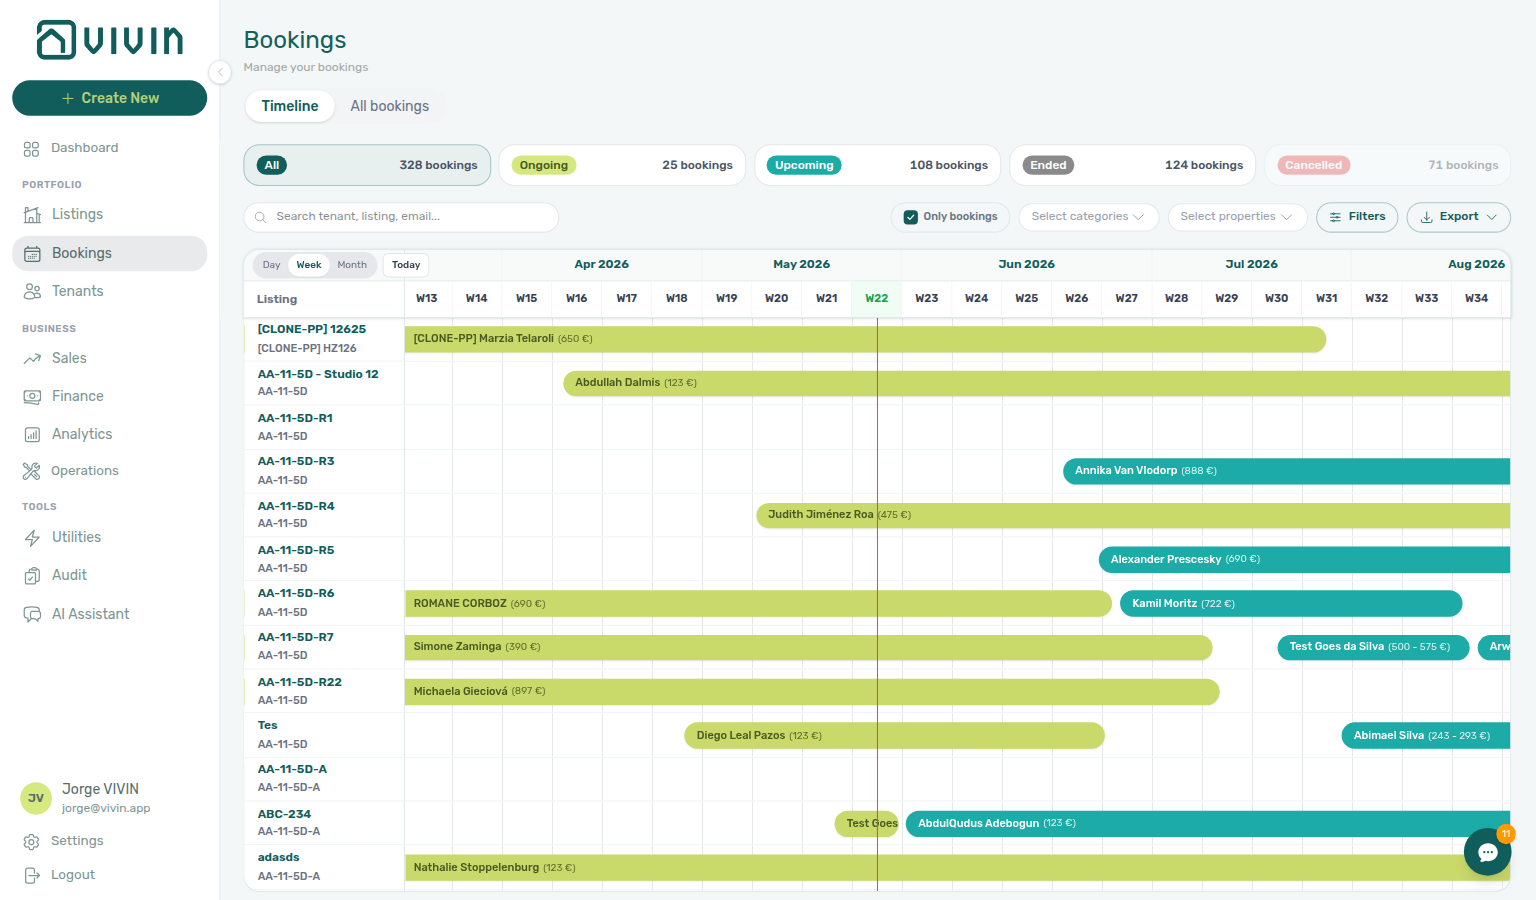Open the Operations tools icon
This screenshot has height=900, width=1536.
[x=32, y=471]
